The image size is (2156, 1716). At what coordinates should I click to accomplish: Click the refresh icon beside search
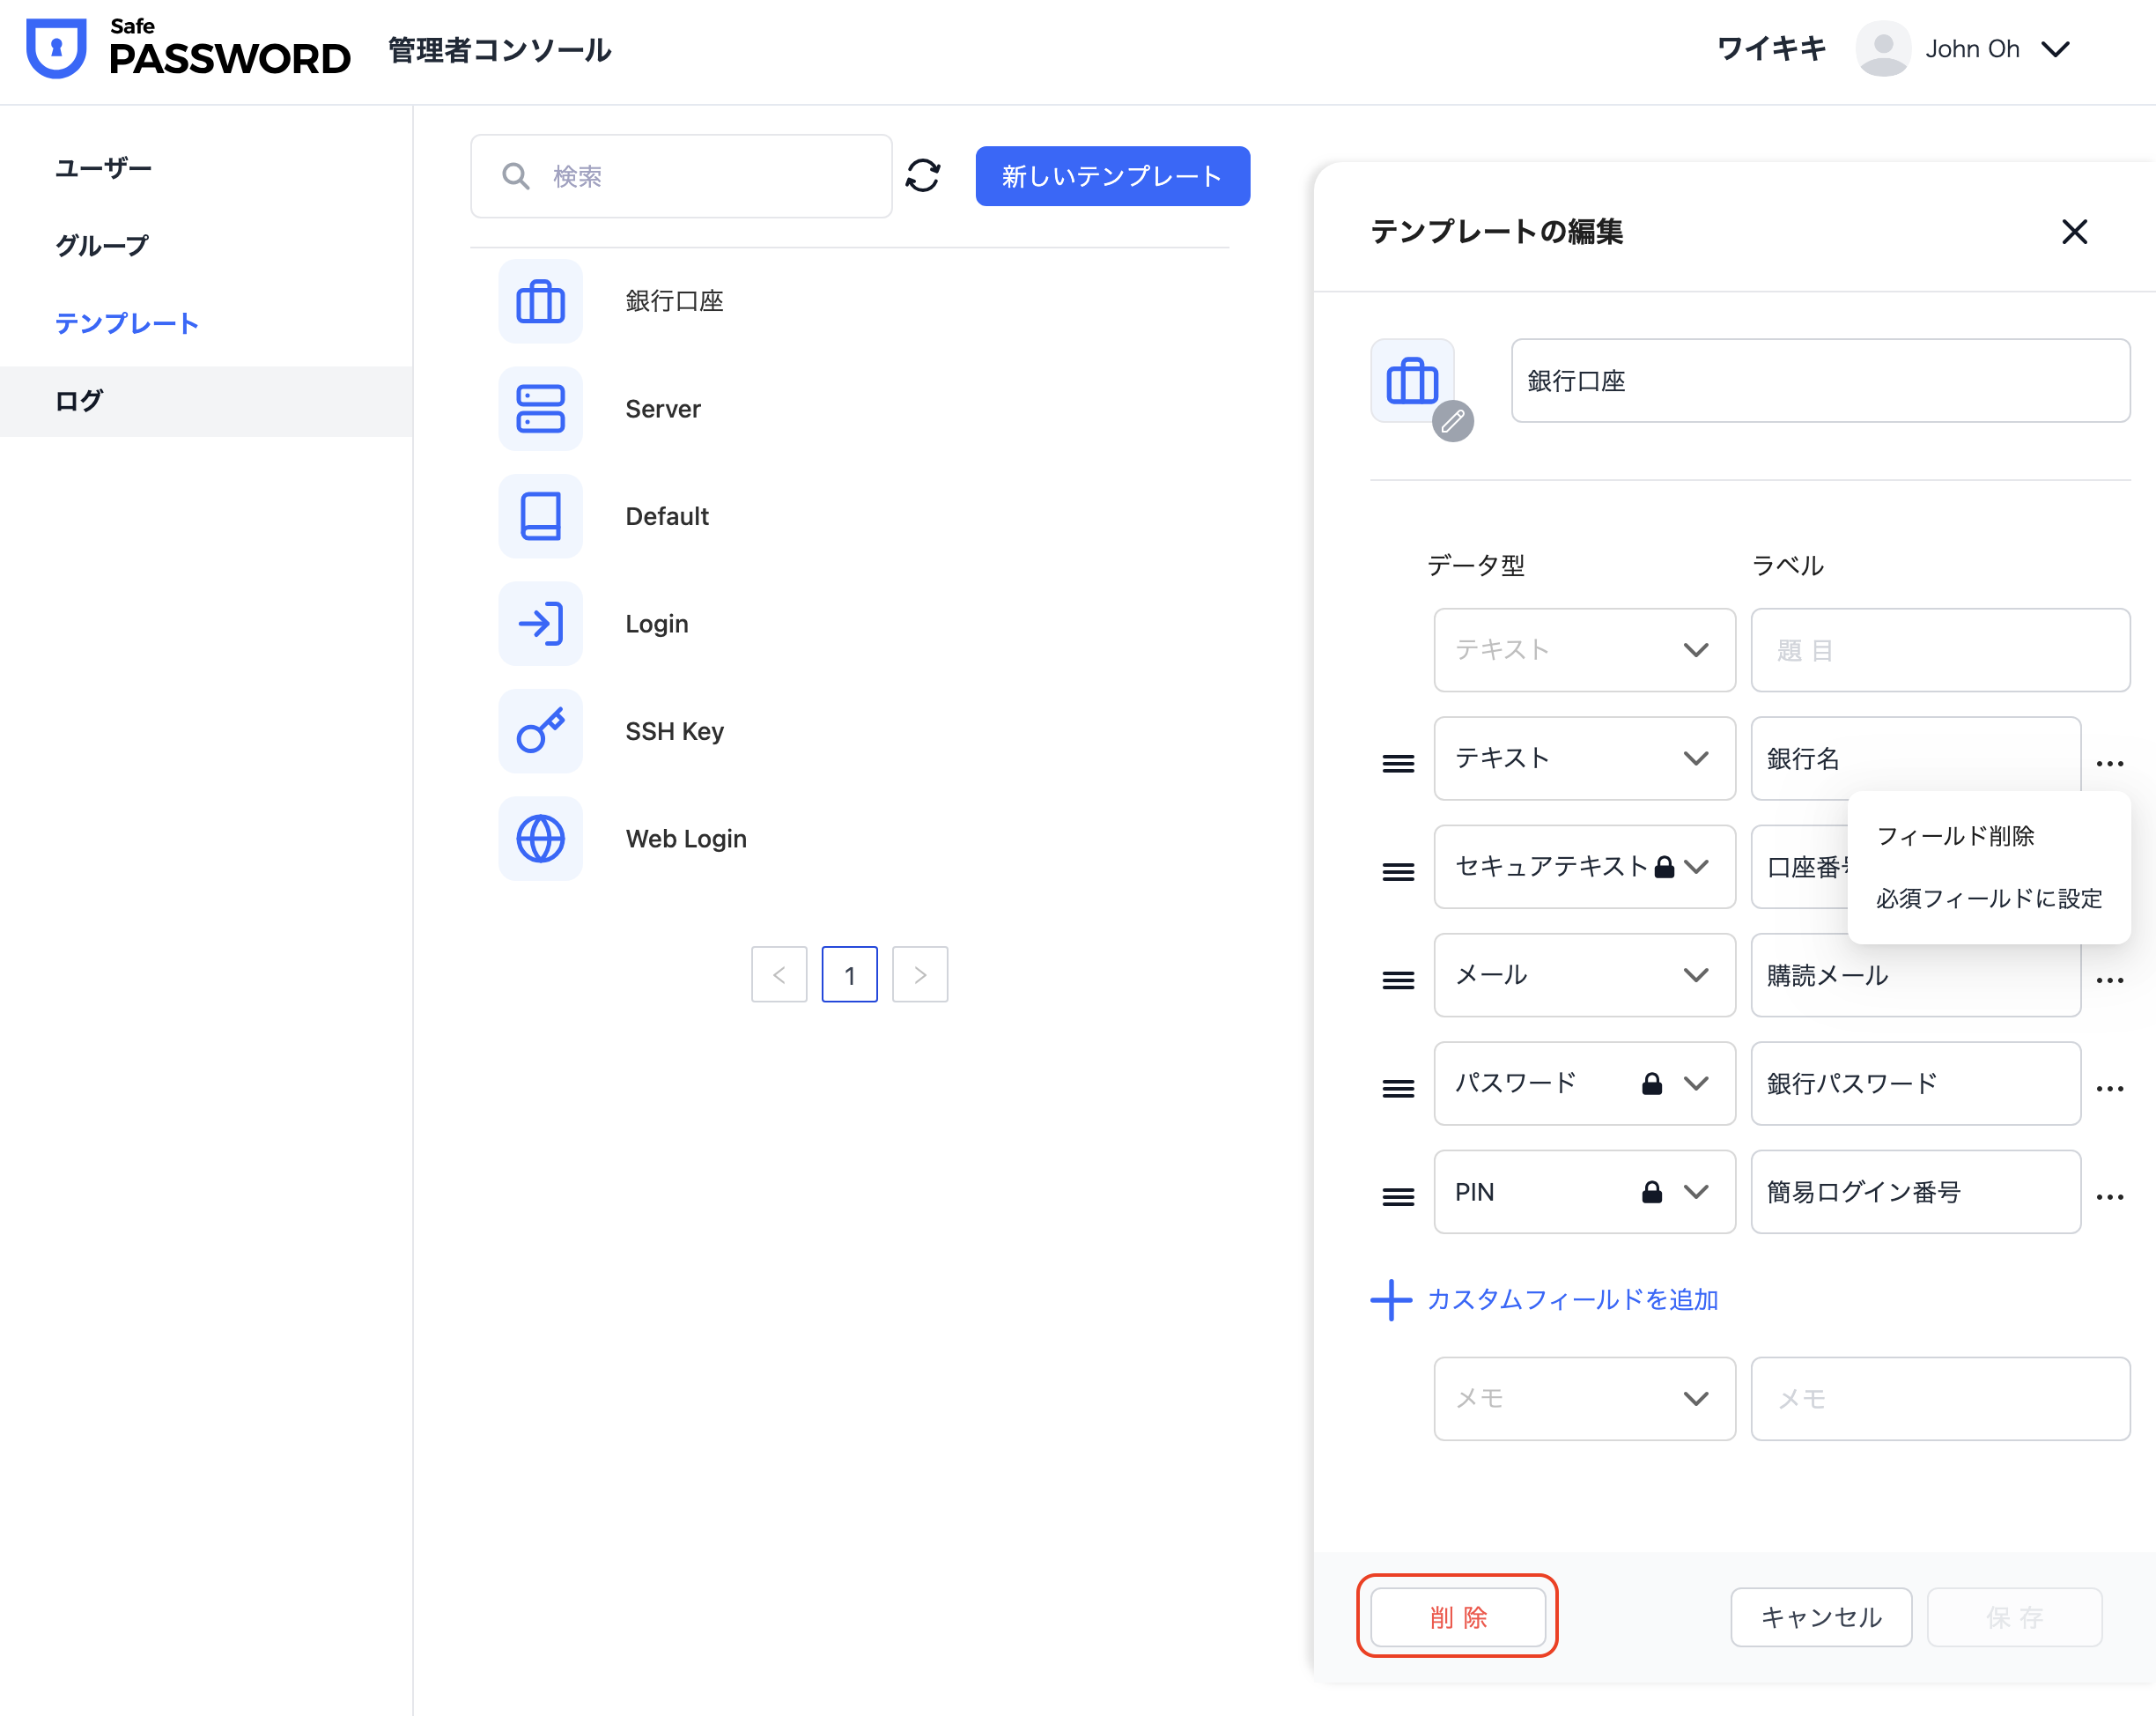[x=922, y=176]
